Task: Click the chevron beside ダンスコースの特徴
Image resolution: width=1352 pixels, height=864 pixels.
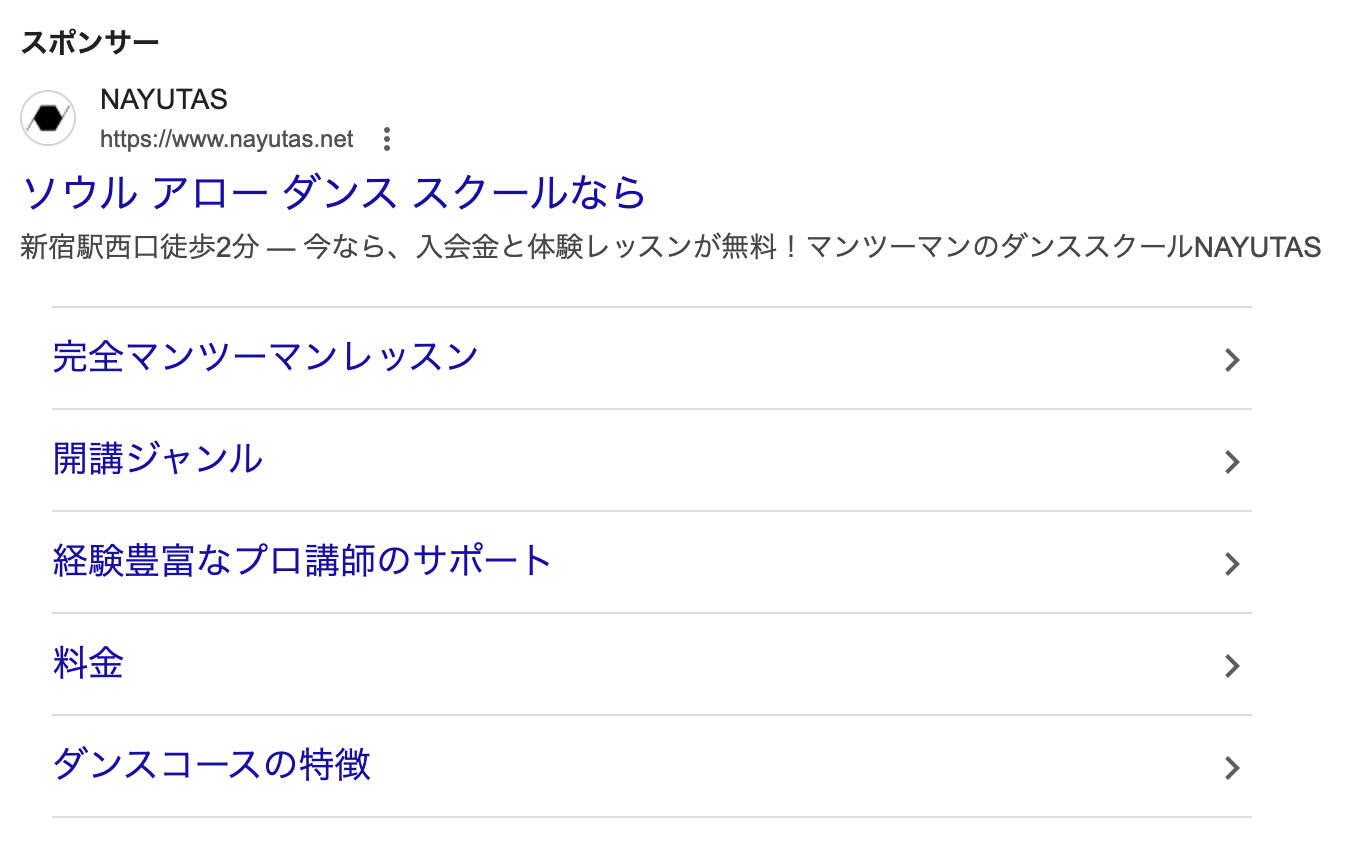Action: click(1232, 768)
